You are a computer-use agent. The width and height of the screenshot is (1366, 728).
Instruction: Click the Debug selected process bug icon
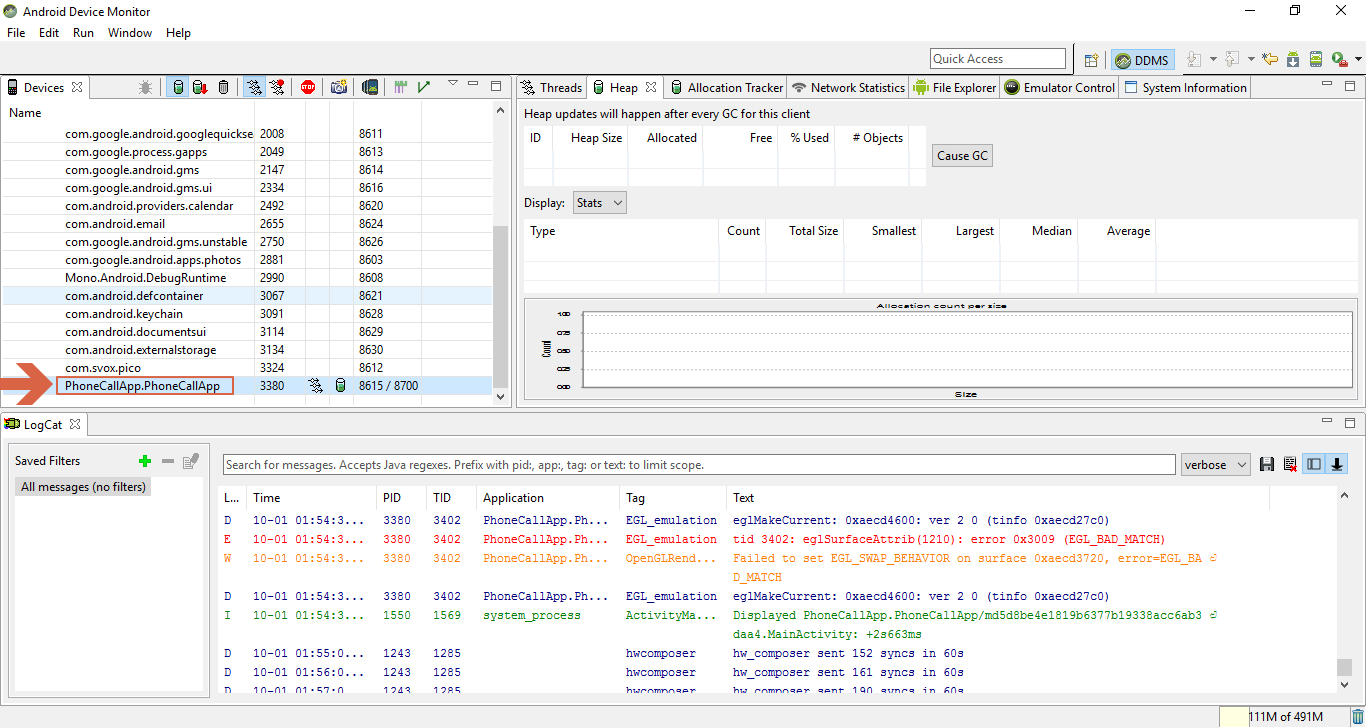[146, 87]
